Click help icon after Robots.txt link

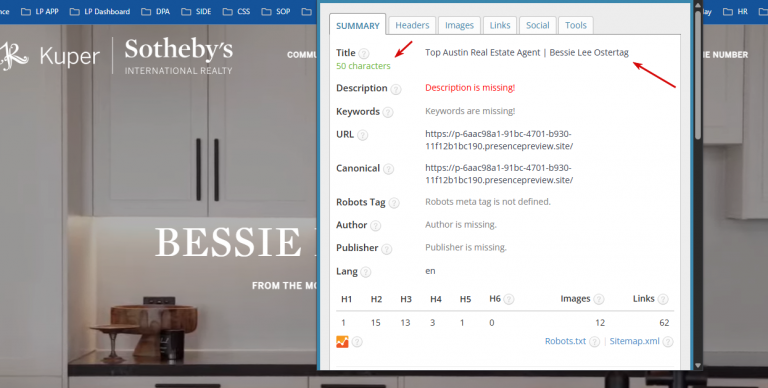pos(595,342)
